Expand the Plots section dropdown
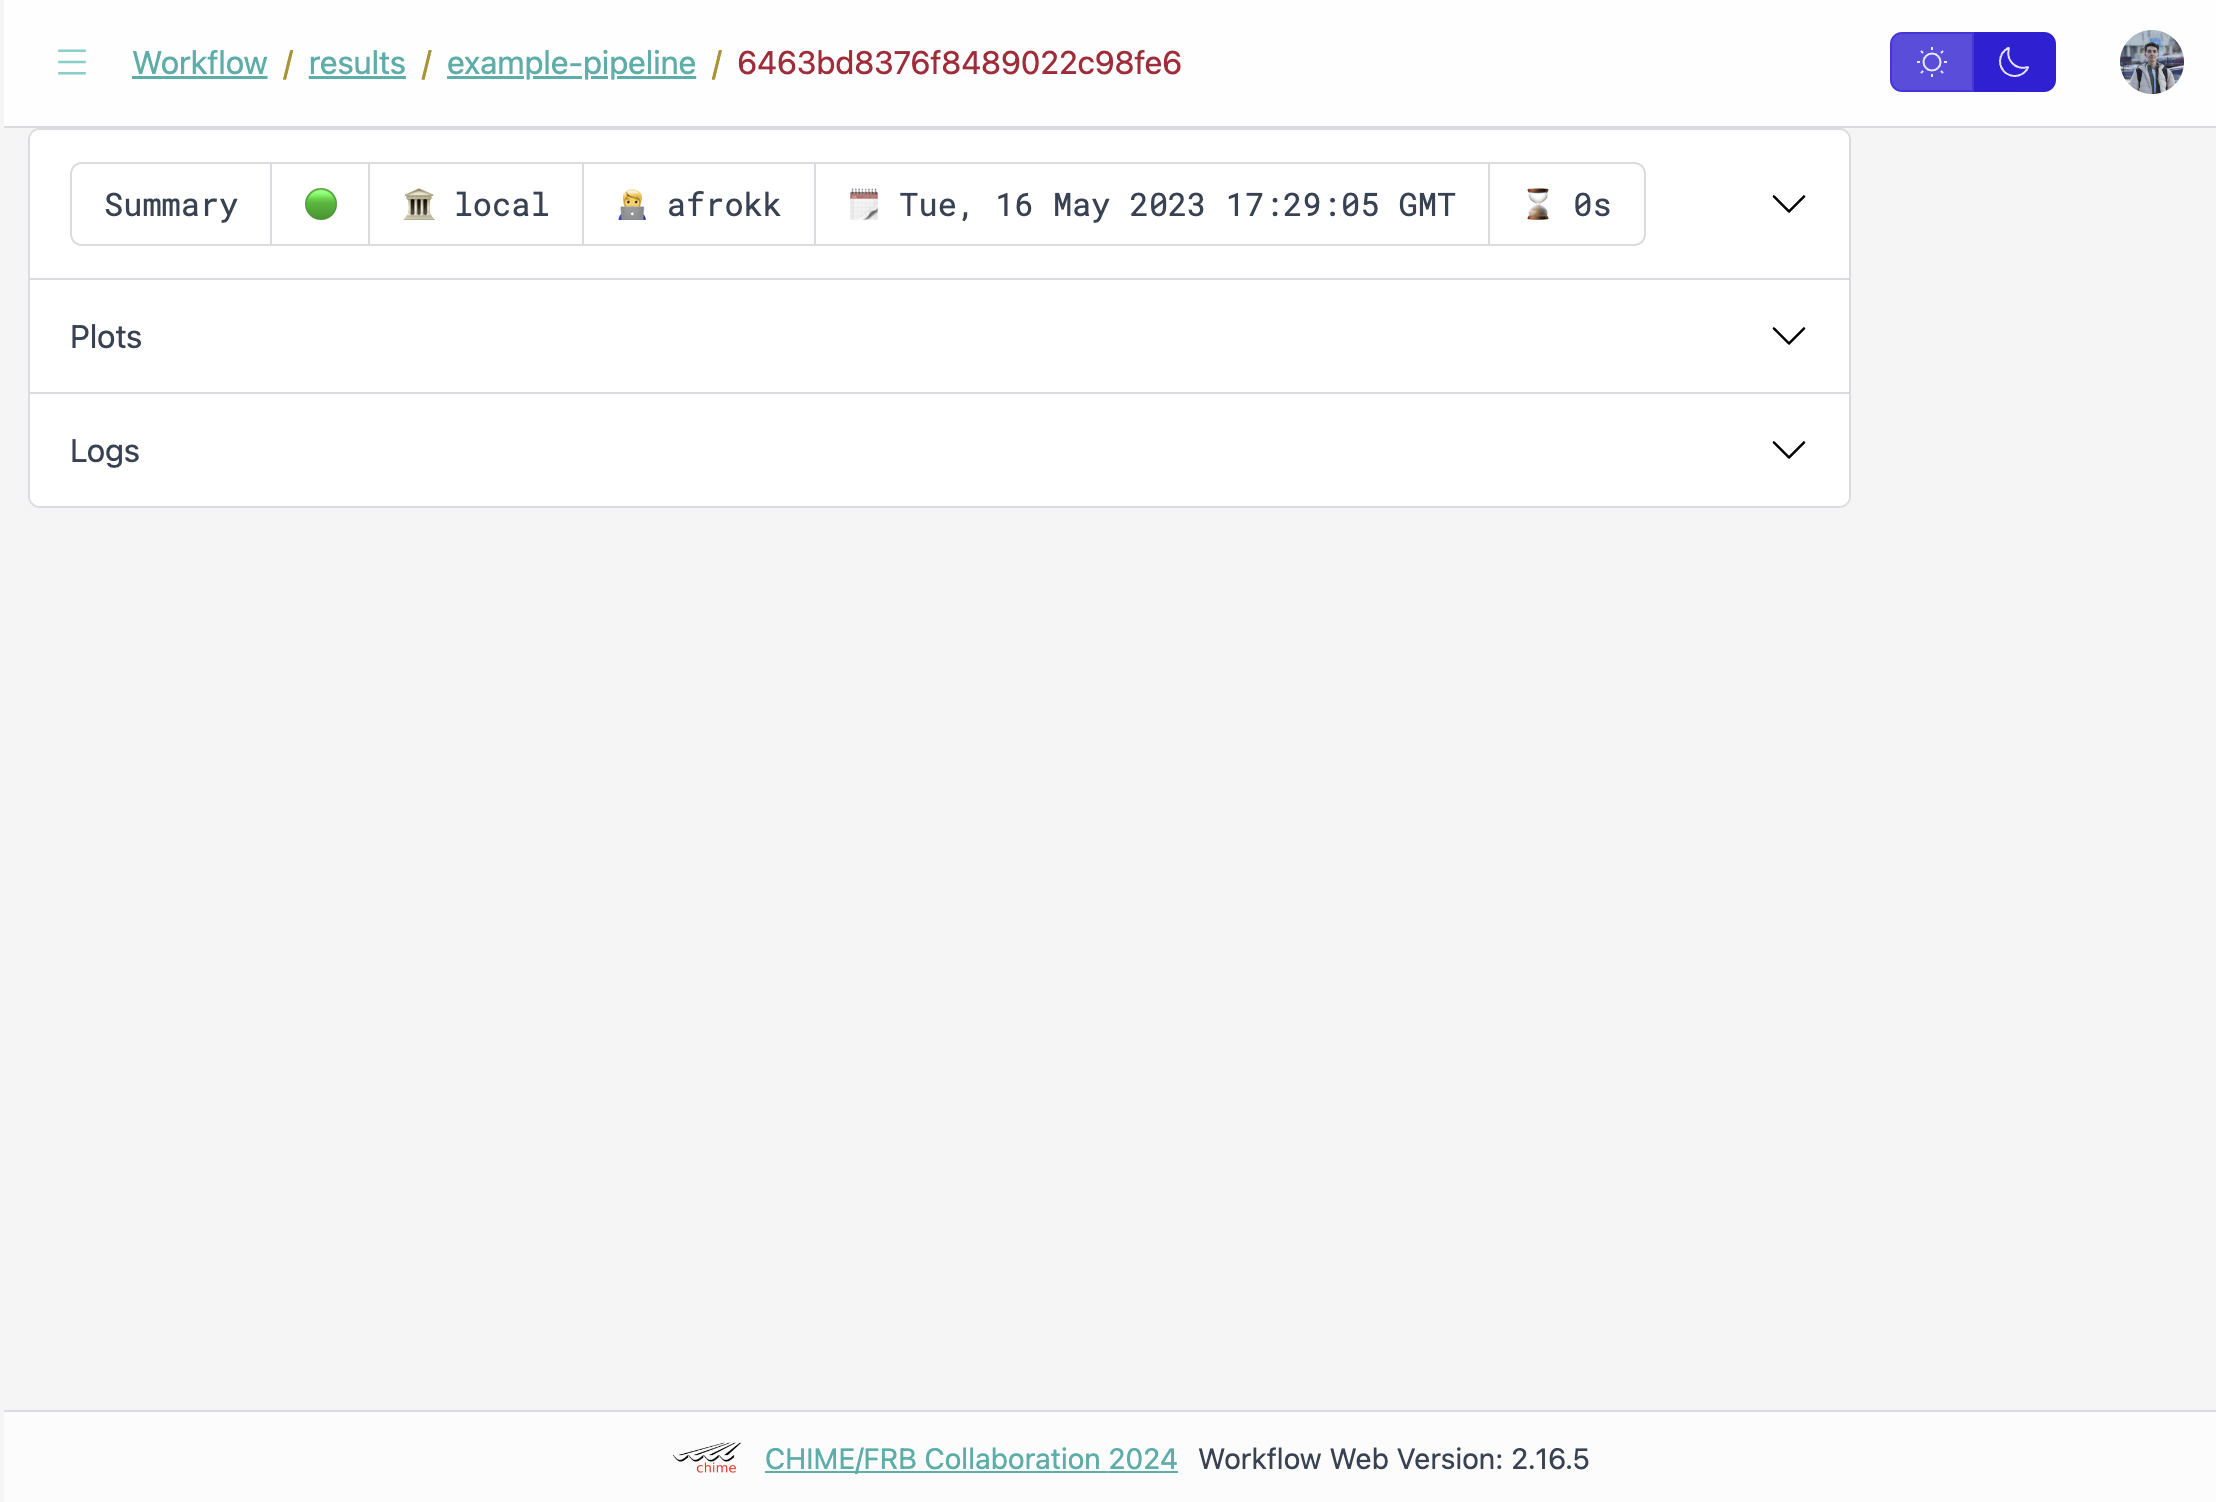The width and height of the screenshot is (2216, 1502). point(1789,335)
